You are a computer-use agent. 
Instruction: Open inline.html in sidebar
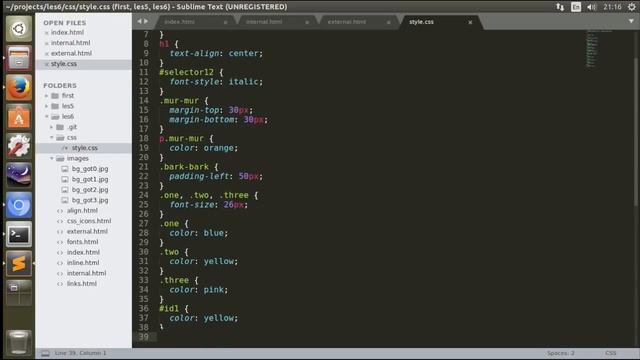coord(83,263)
